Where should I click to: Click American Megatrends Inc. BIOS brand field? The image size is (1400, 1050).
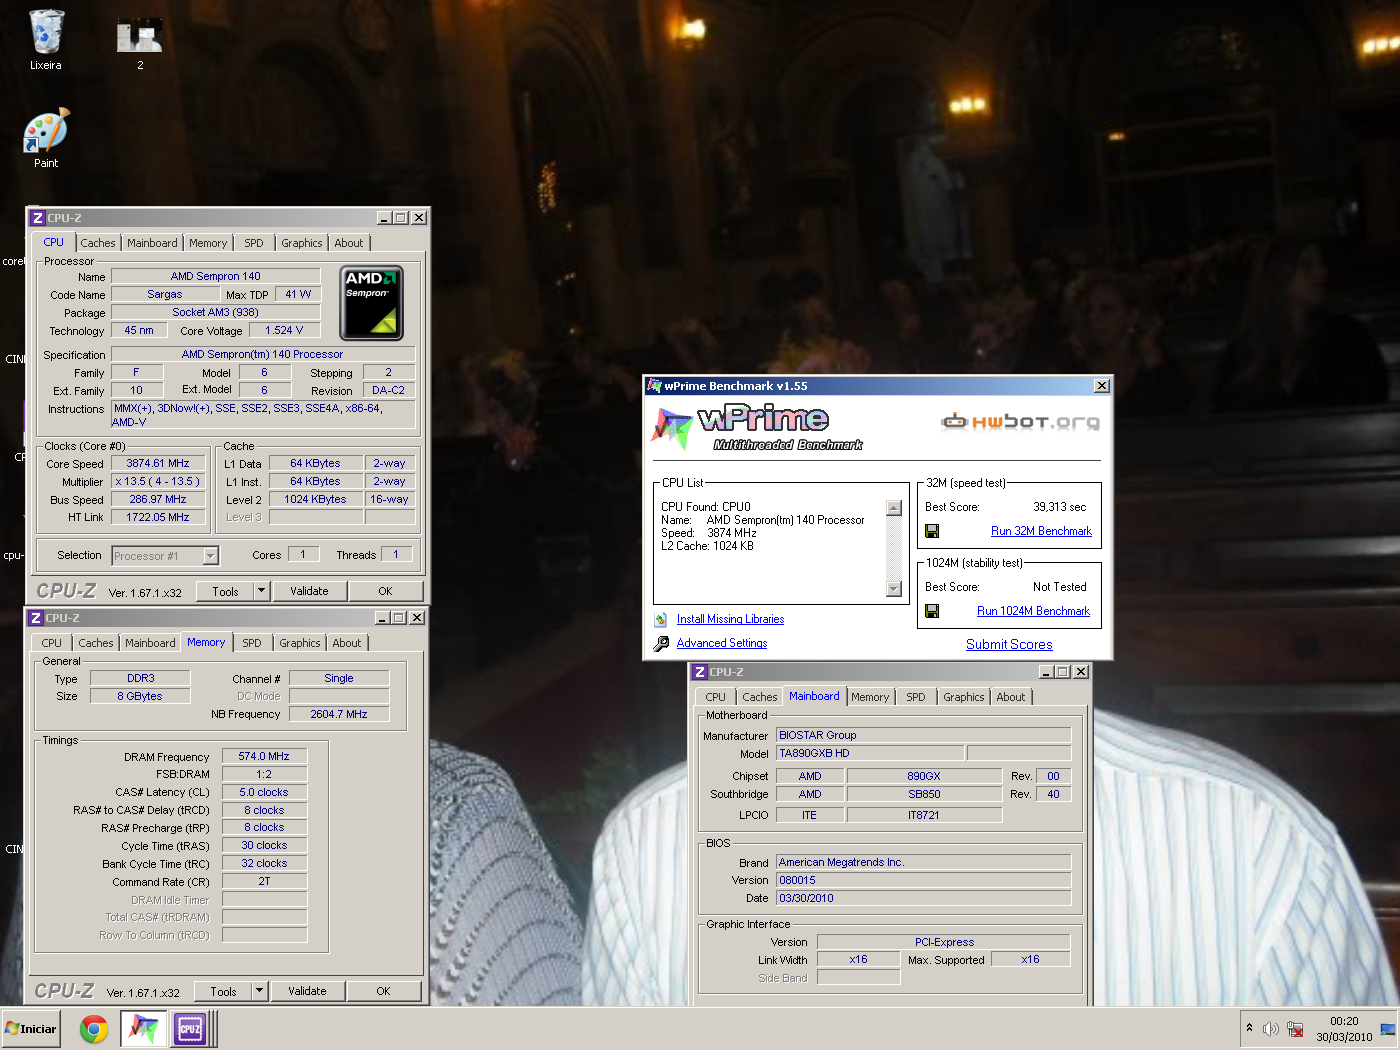pyautogui.click(x=924, y=863)
